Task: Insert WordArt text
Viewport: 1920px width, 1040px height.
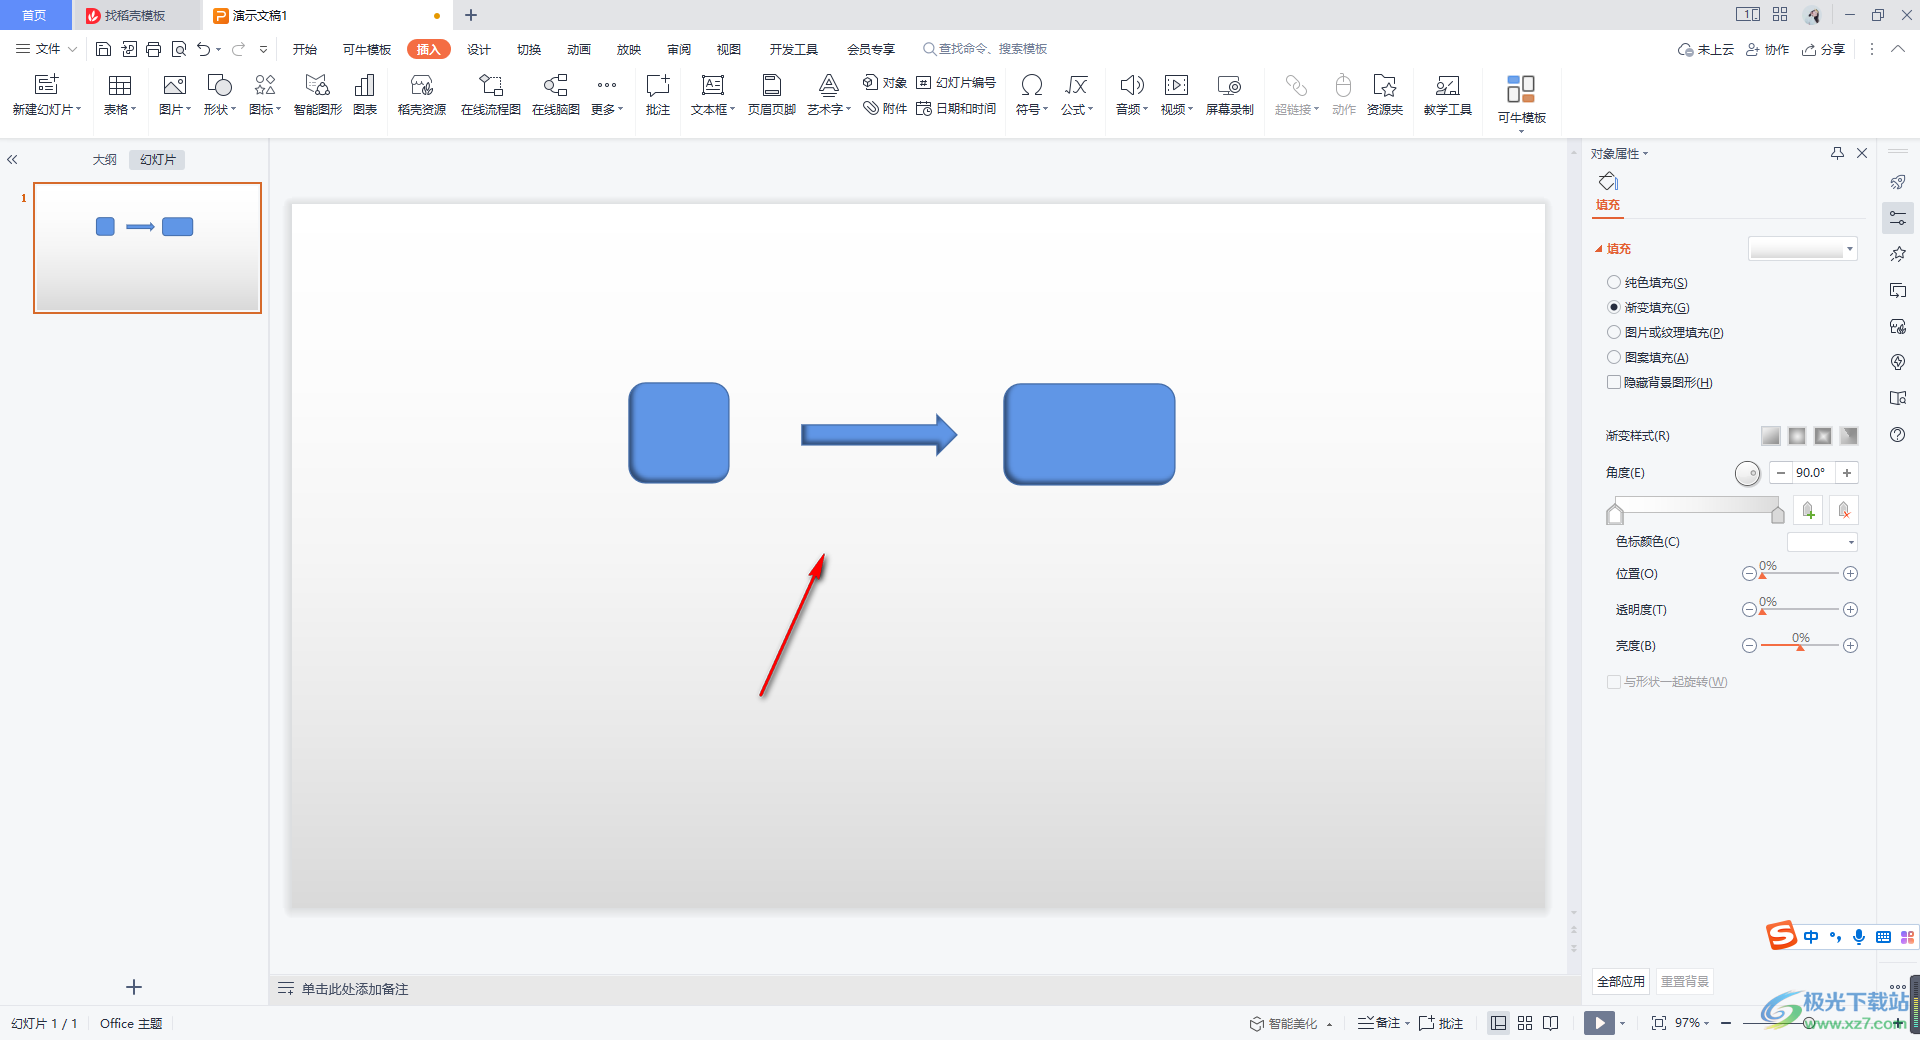Action: click(829, 95)
